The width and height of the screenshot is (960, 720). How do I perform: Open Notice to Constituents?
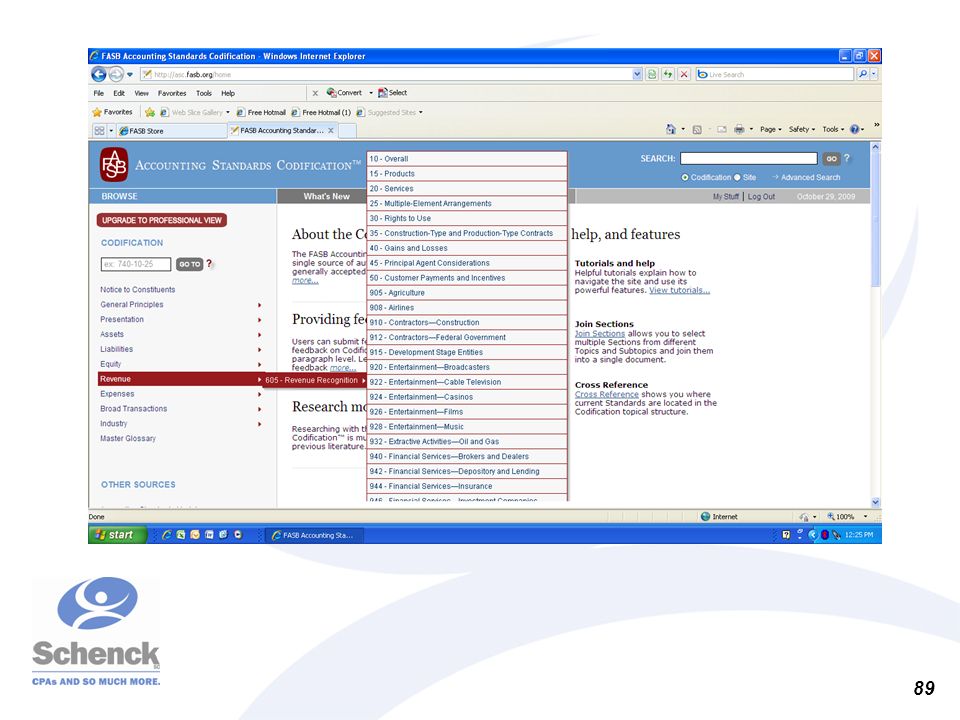(138, 290)
